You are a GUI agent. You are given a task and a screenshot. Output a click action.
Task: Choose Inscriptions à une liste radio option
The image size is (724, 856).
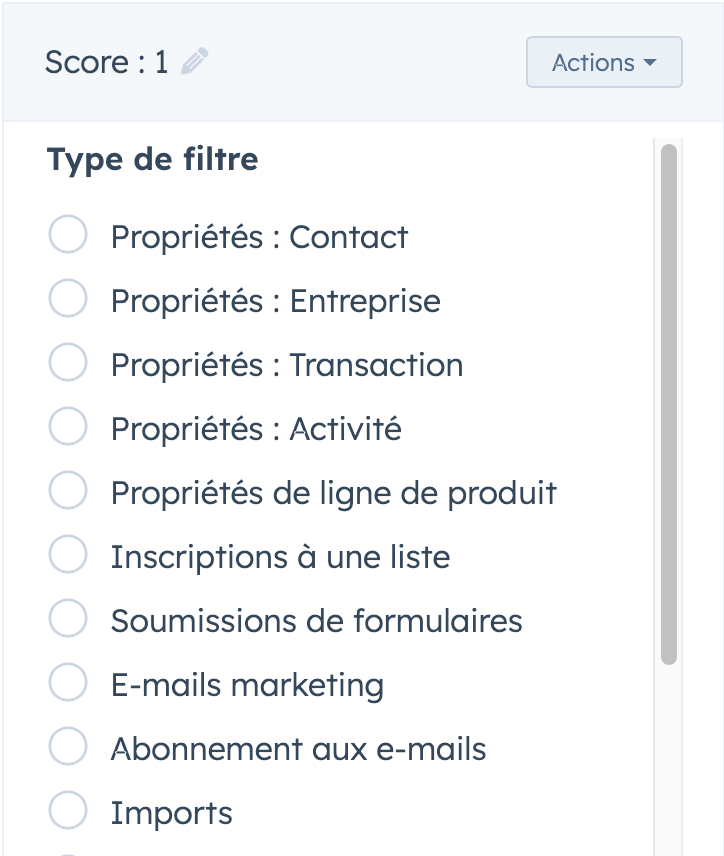[68, 554]
